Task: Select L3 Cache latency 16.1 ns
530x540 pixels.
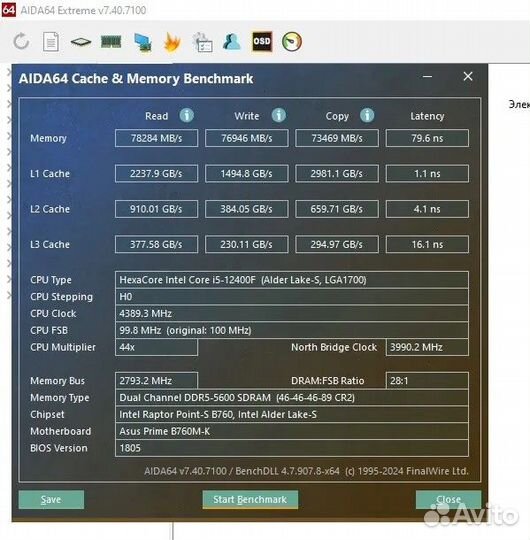Action: (427, 245)
